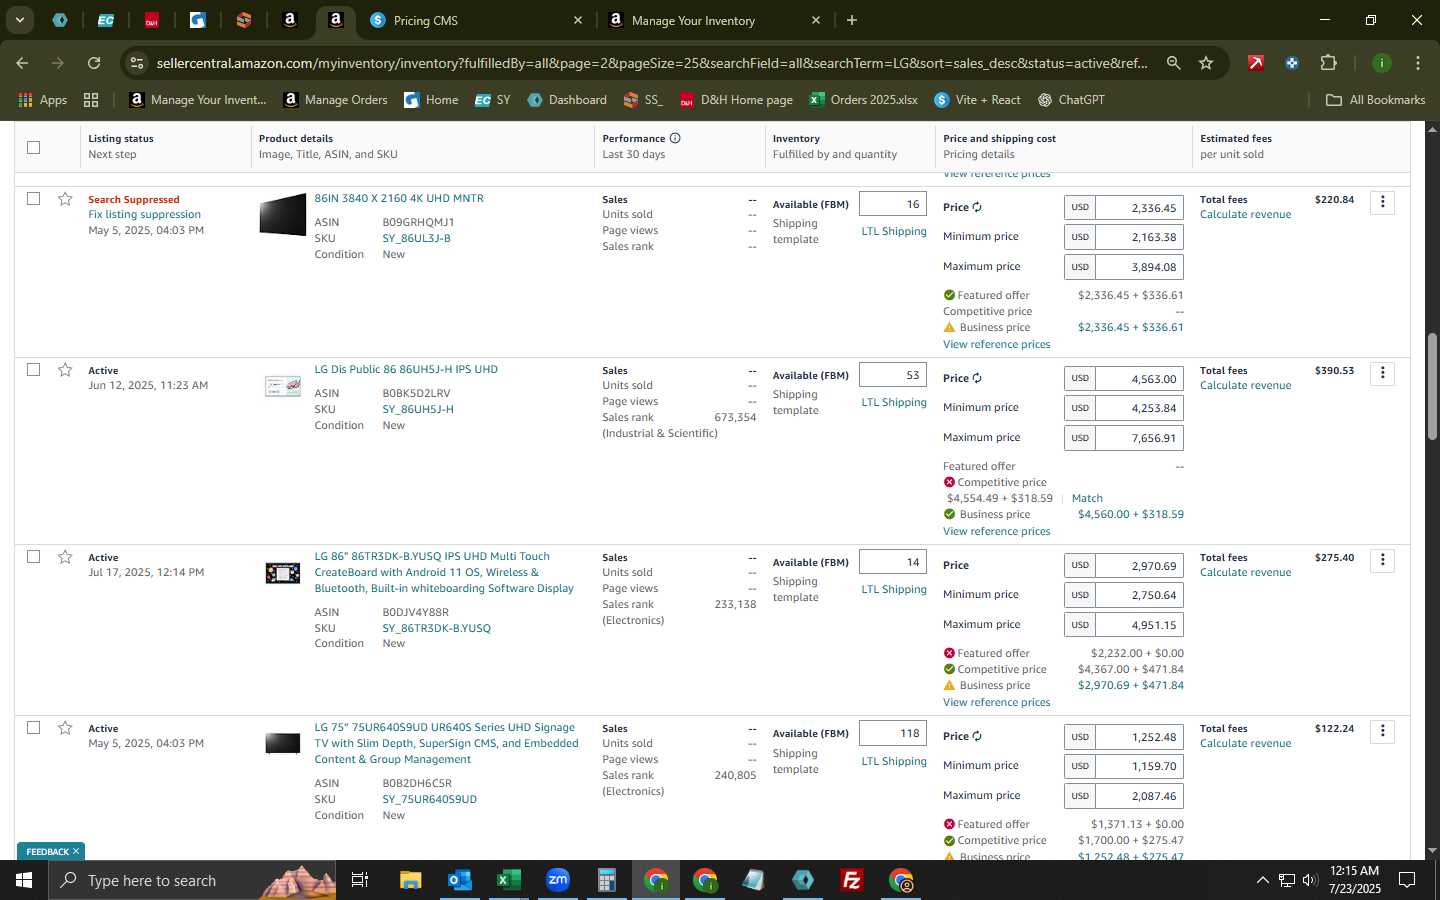Image resolution: width=1440 pixels, height=900 pixels.
Task: Click the zoom magnifier icon in address bar
Action: 1174,63
